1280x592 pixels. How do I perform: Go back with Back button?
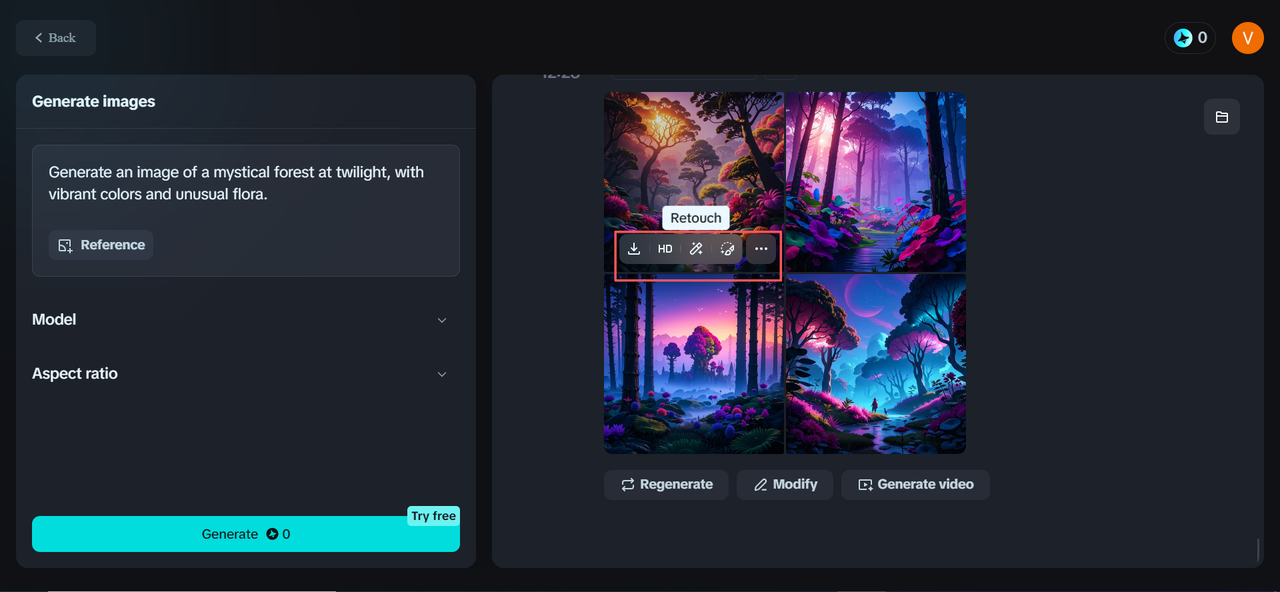[56, 38]
